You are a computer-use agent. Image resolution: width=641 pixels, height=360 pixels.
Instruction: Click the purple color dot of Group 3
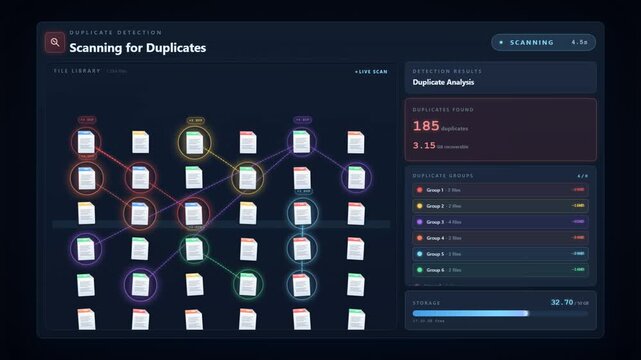click(419, 222)
